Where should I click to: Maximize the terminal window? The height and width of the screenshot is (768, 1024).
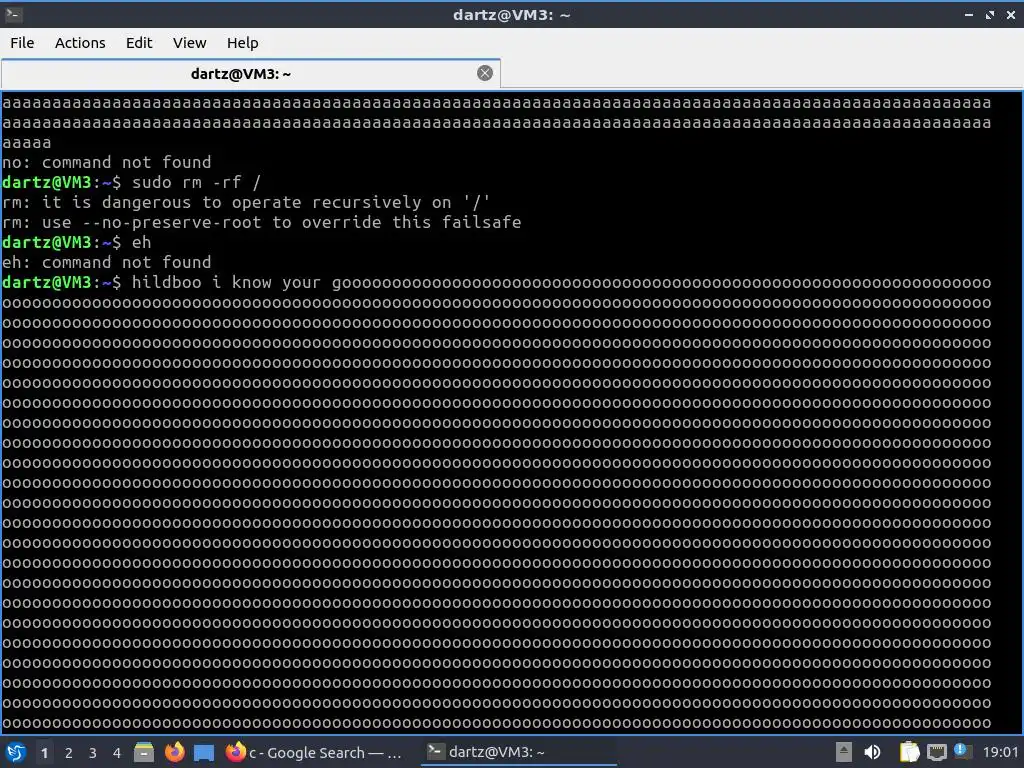pos(990,14)
